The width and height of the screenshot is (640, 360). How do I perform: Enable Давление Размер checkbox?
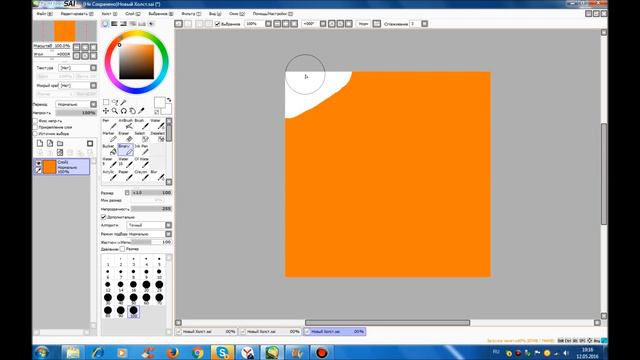pos(122,249)
